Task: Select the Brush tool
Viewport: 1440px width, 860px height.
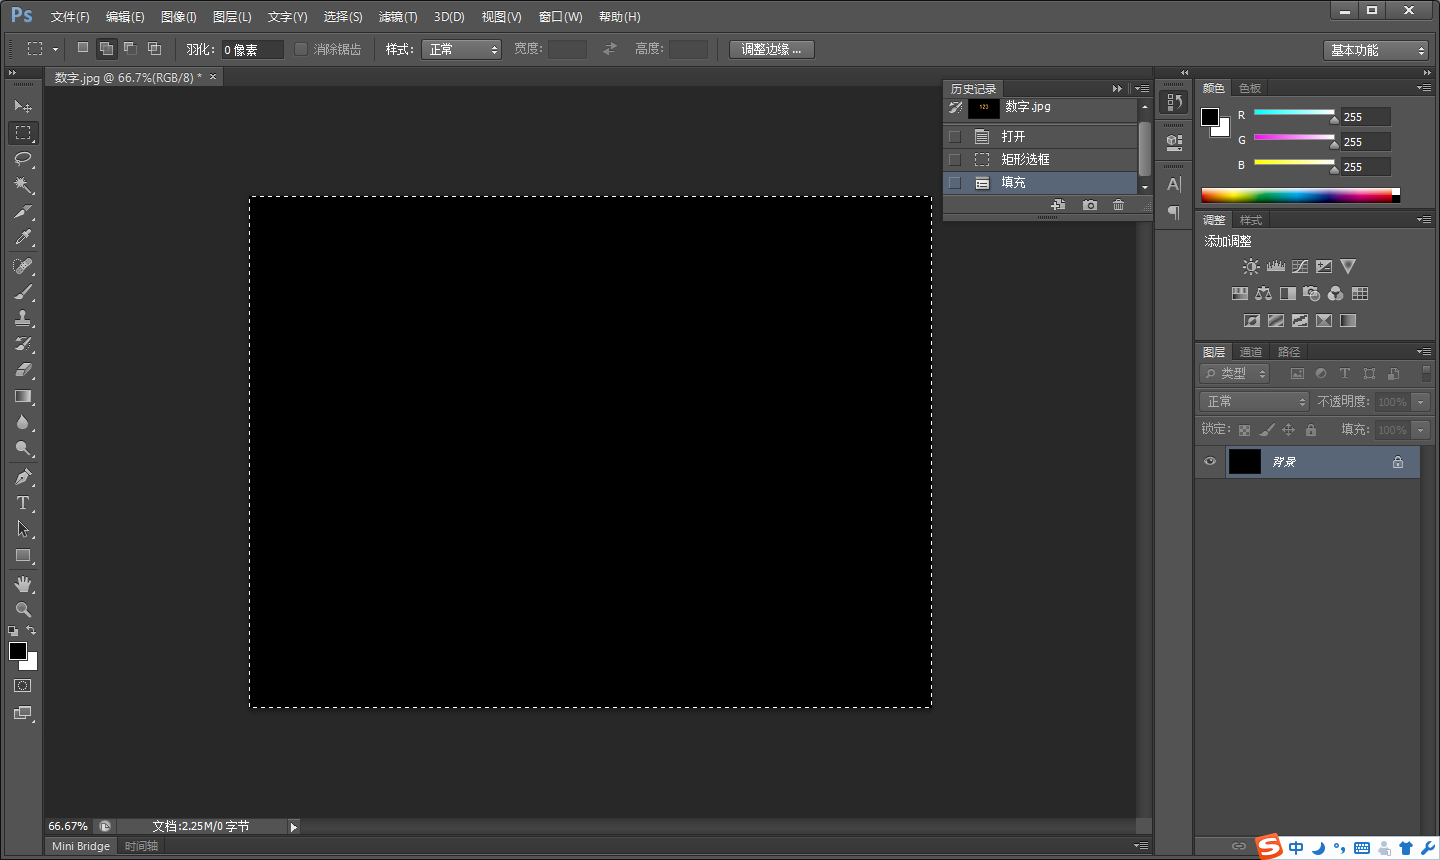Action: [x=23, y=292]
